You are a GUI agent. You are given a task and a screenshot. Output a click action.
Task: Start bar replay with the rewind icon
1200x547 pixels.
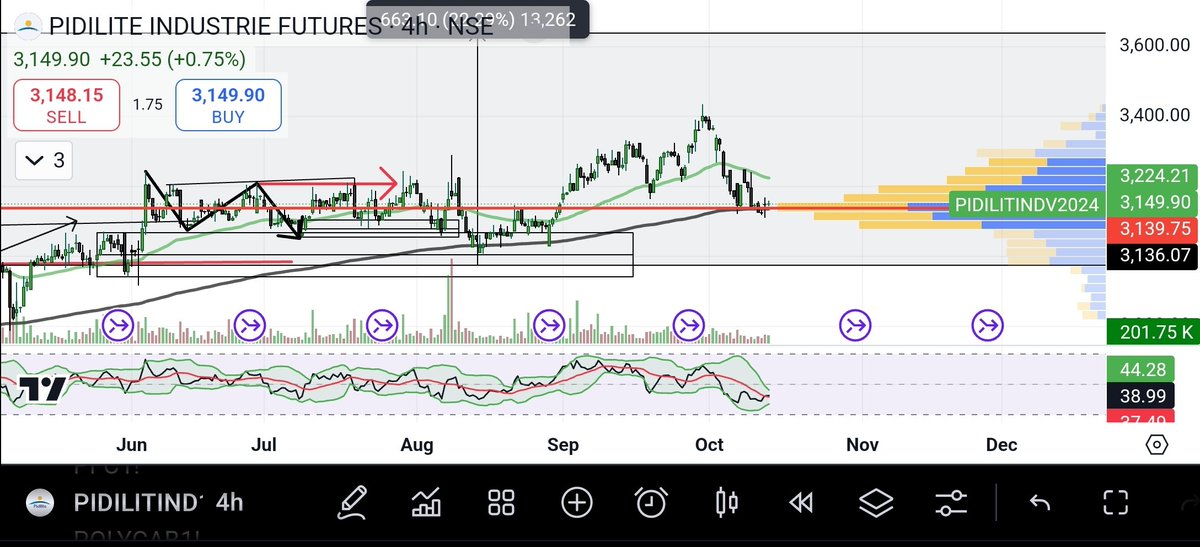tap(801, 503)
